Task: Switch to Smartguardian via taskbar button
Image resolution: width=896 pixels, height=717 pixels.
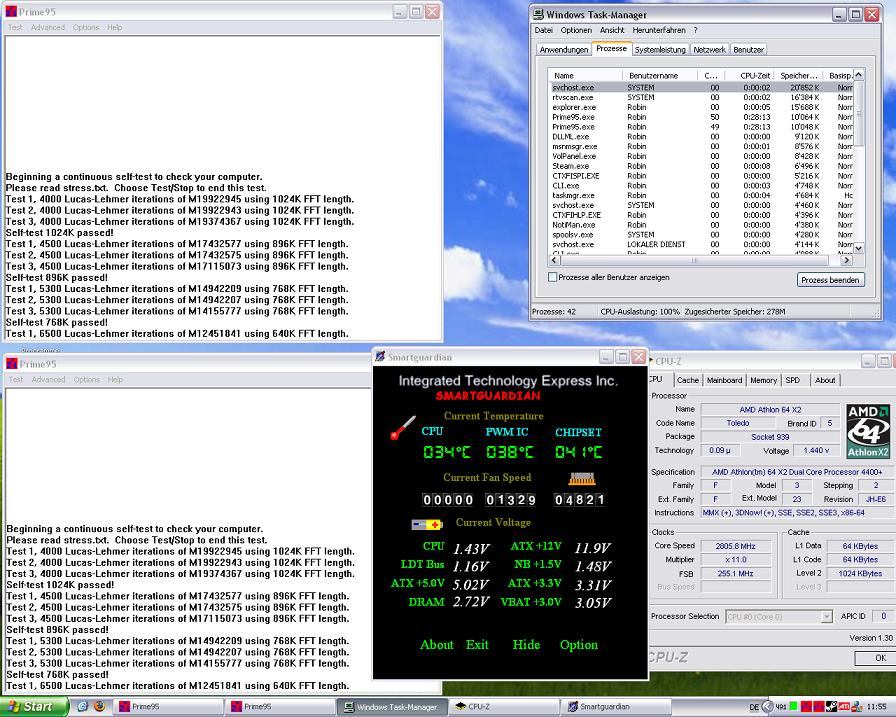Action: (x=616, y=707)
